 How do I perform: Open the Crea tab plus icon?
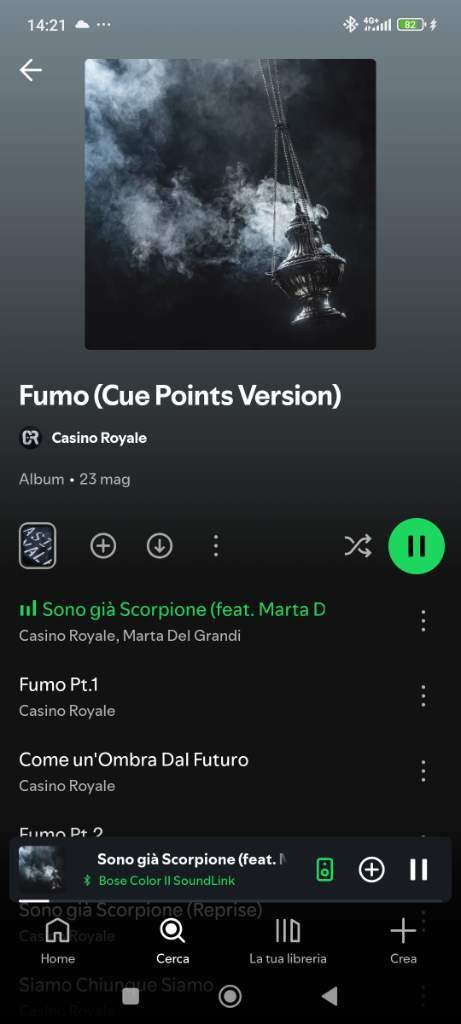403,940
